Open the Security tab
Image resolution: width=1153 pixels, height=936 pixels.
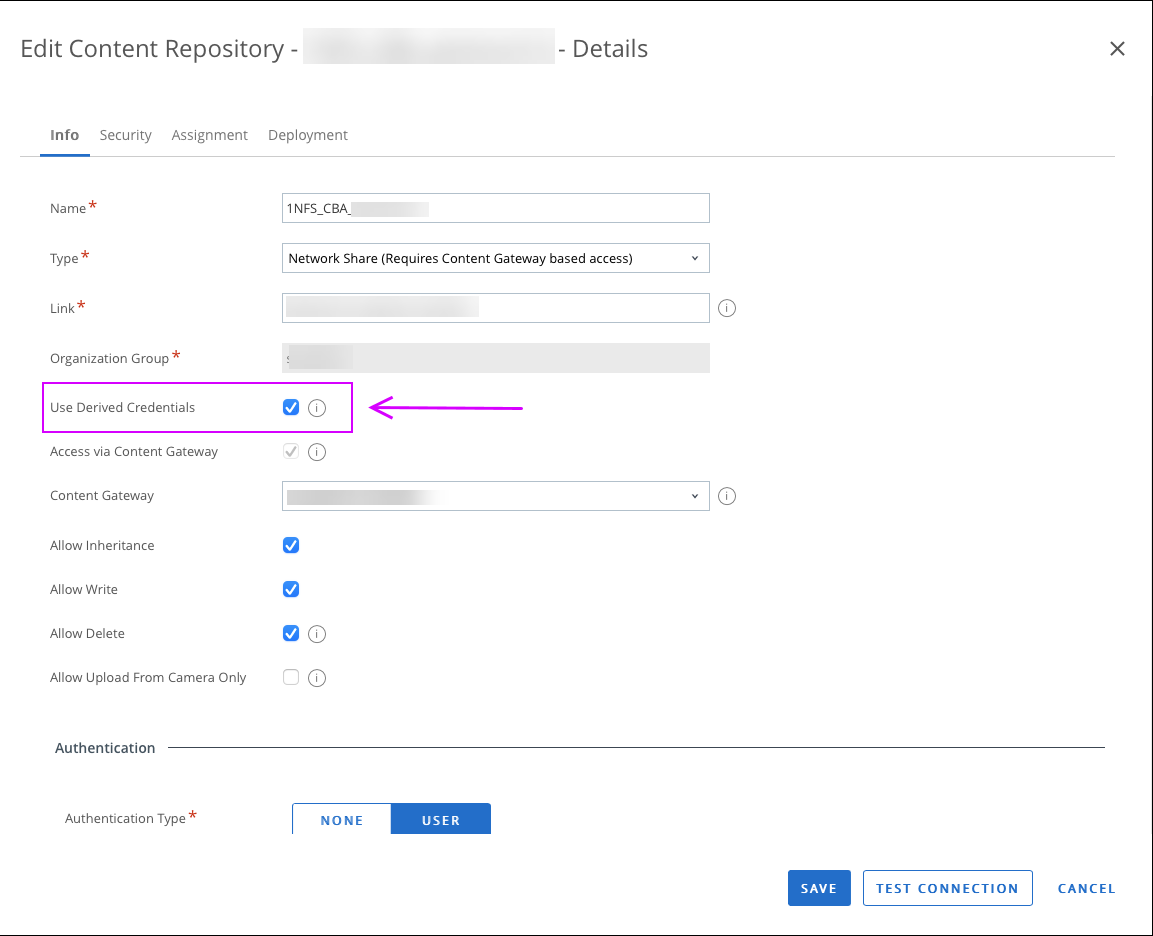click(x=126, y=135)
